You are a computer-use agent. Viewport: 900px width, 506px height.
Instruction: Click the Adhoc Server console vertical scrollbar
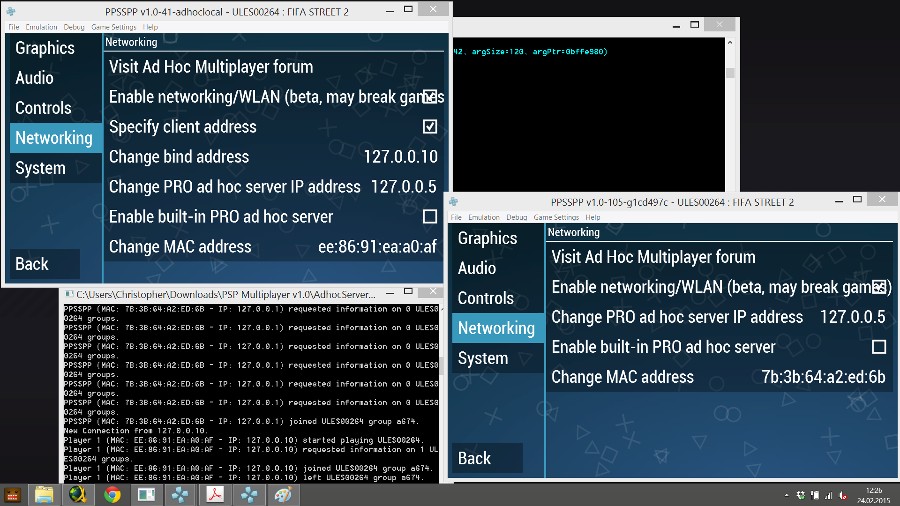[438, 390]
